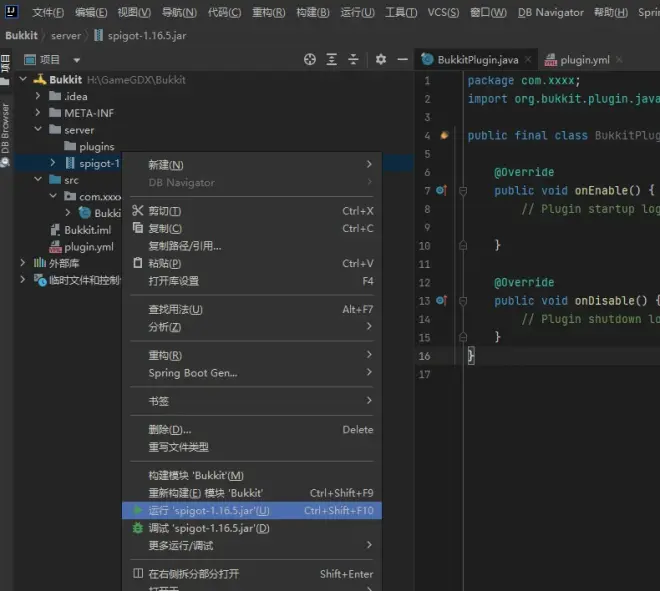Open the VCS(S) menu
Image resolution: width=660 pixels, height=591 pixels.
click(443, 12)
